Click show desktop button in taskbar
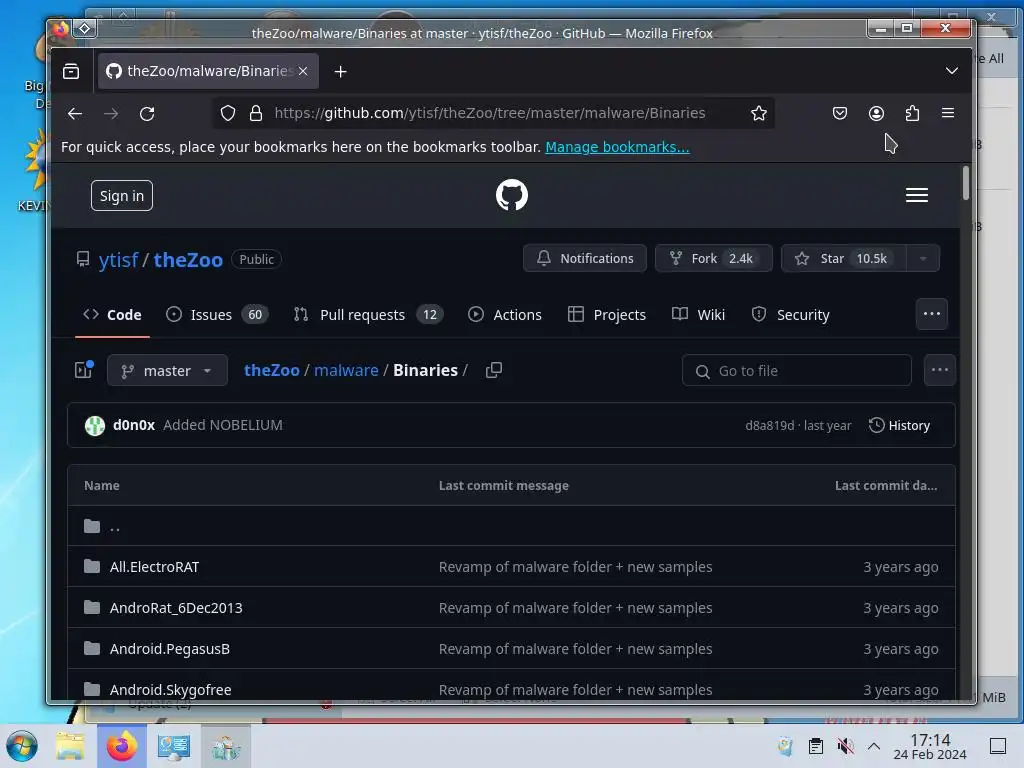The image size is (1024, 768). pos(998,746)
